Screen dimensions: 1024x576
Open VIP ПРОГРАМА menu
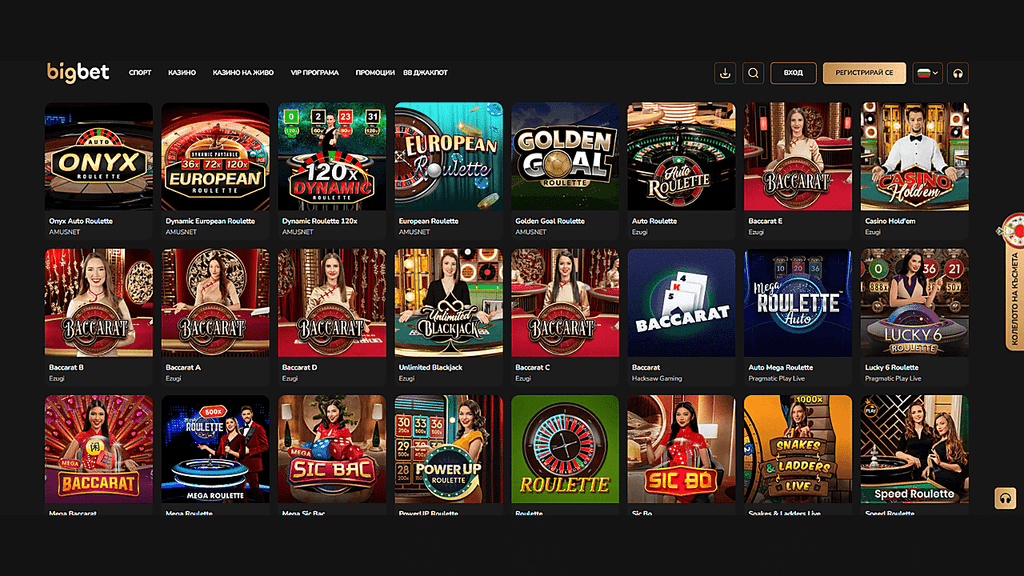315,73
